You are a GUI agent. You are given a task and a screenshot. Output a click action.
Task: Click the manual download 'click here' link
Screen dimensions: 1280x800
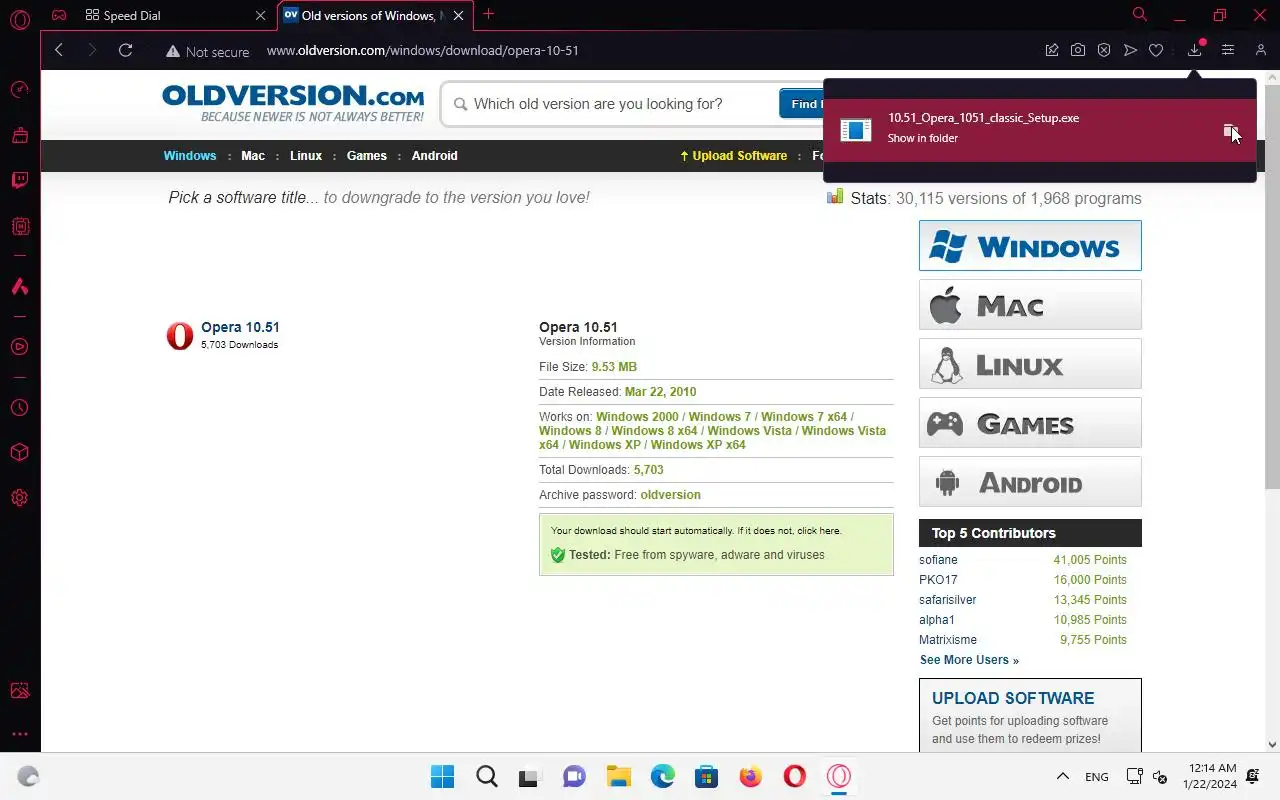pos(819,531)
